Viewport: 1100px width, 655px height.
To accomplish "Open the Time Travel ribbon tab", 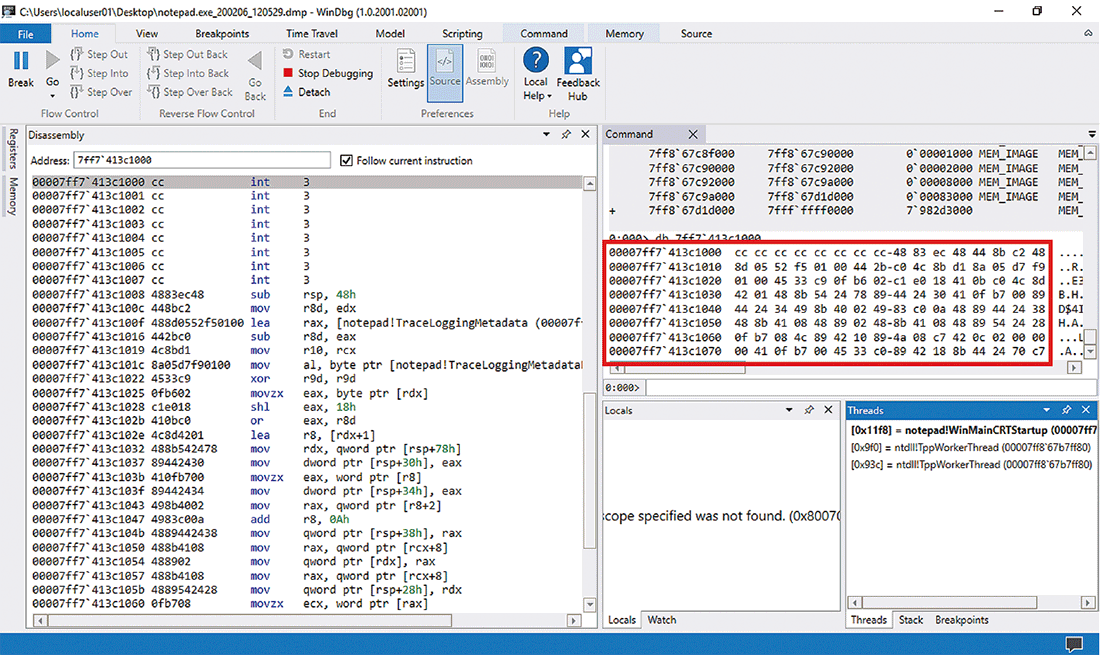I will [311, 33].
